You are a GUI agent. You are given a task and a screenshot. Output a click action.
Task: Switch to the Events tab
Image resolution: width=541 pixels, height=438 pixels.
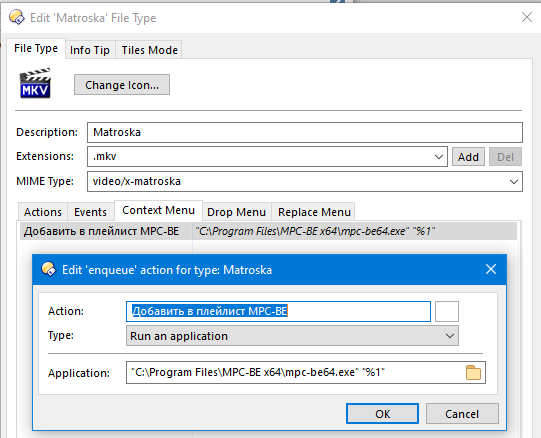[x=90, y=212]
